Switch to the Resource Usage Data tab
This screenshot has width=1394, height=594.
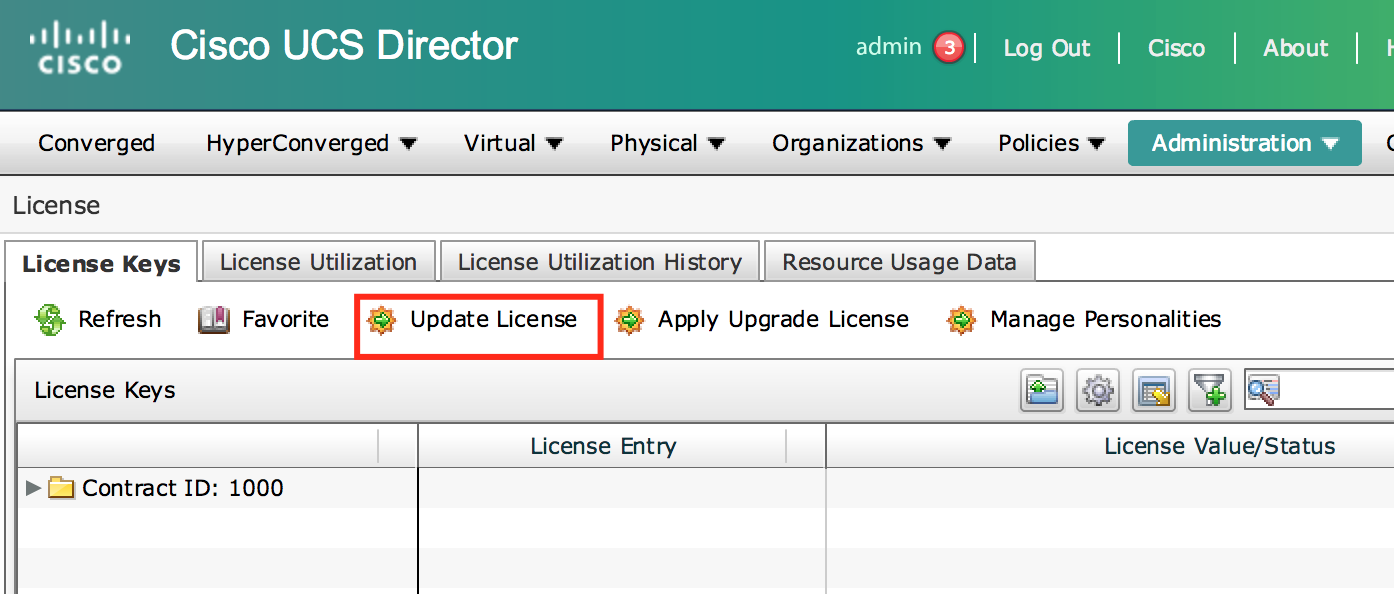899,263
